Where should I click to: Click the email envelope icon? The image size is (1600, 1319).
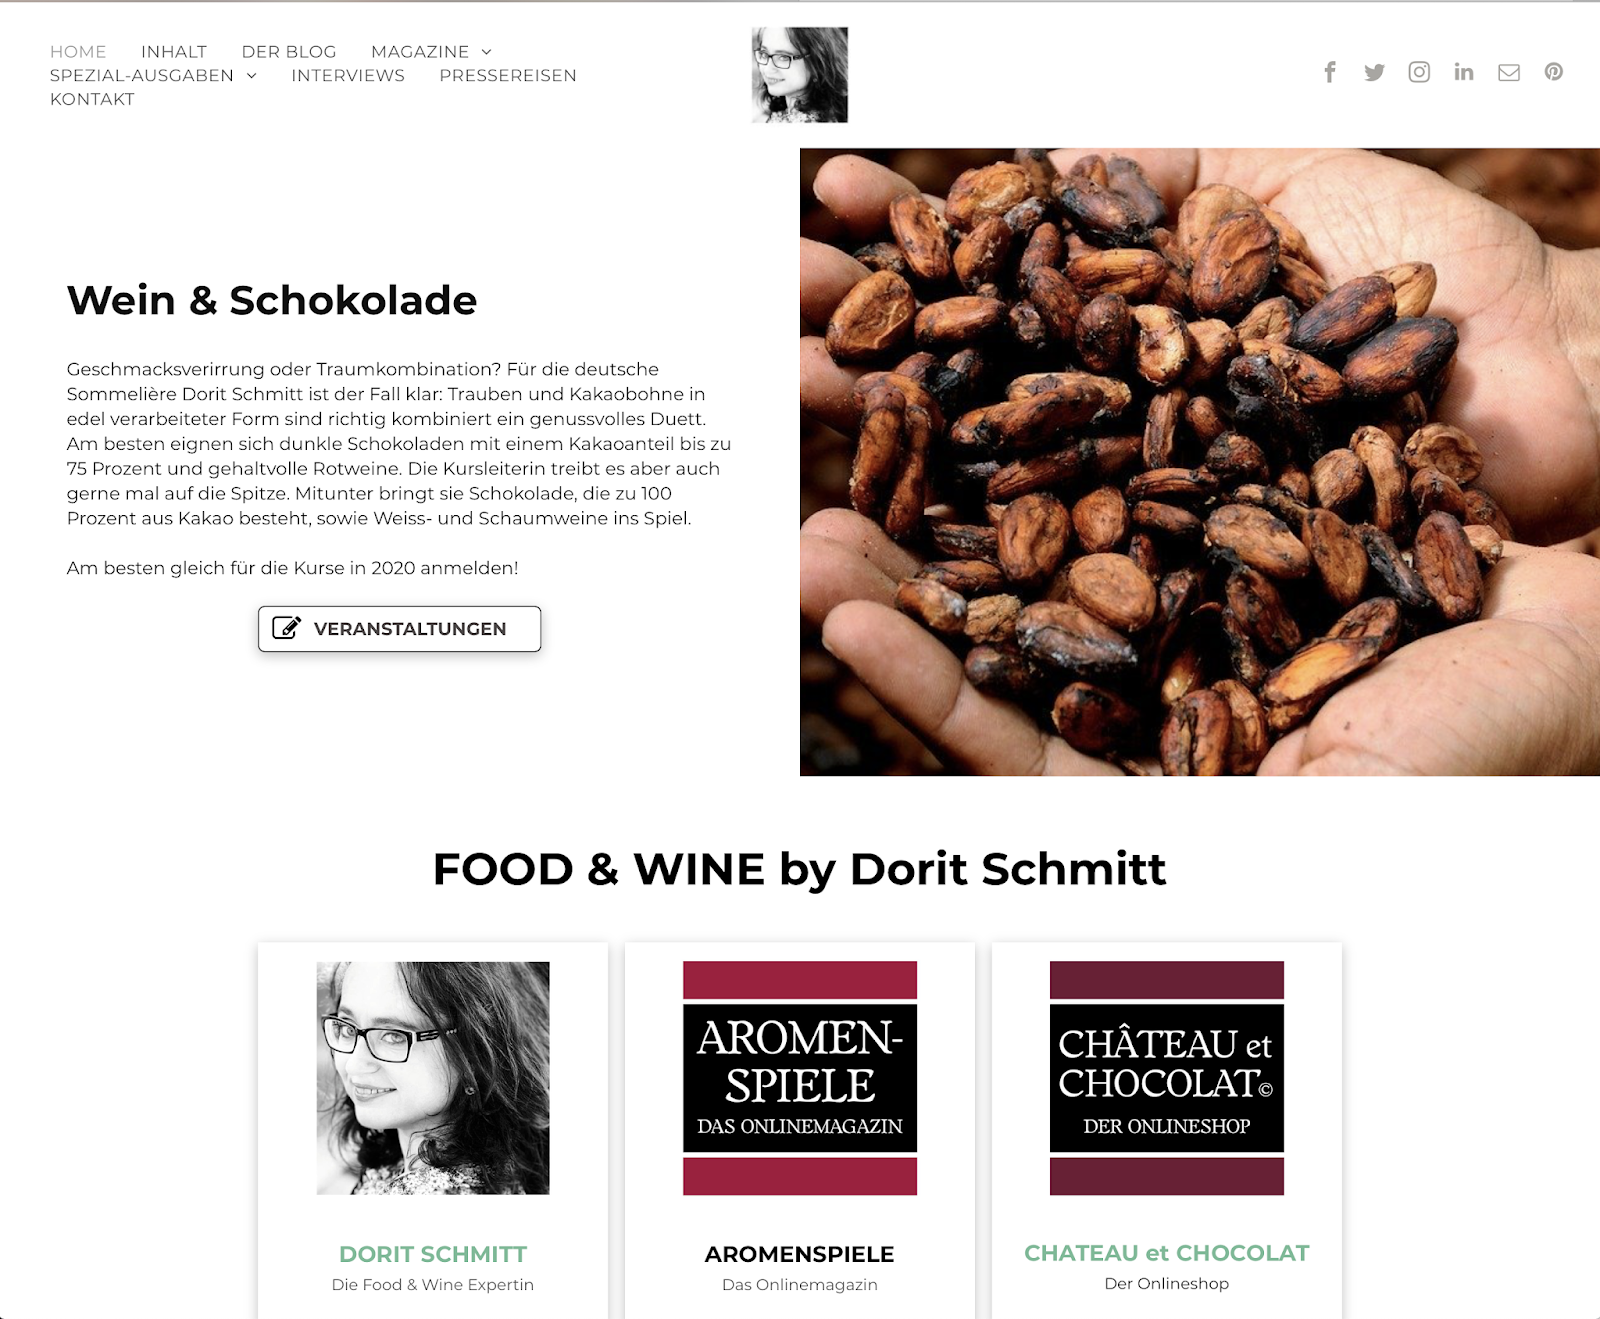[x=1509, y=72]
